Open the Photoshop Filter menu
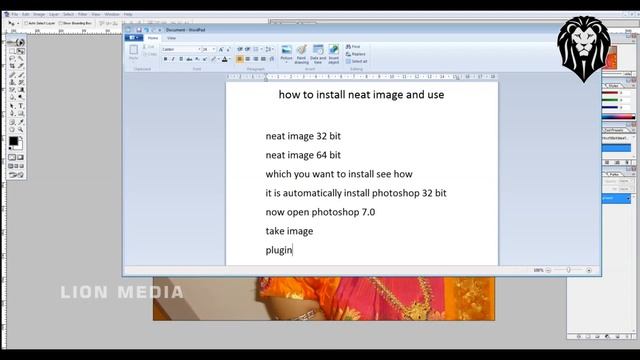 pos(82,14)
